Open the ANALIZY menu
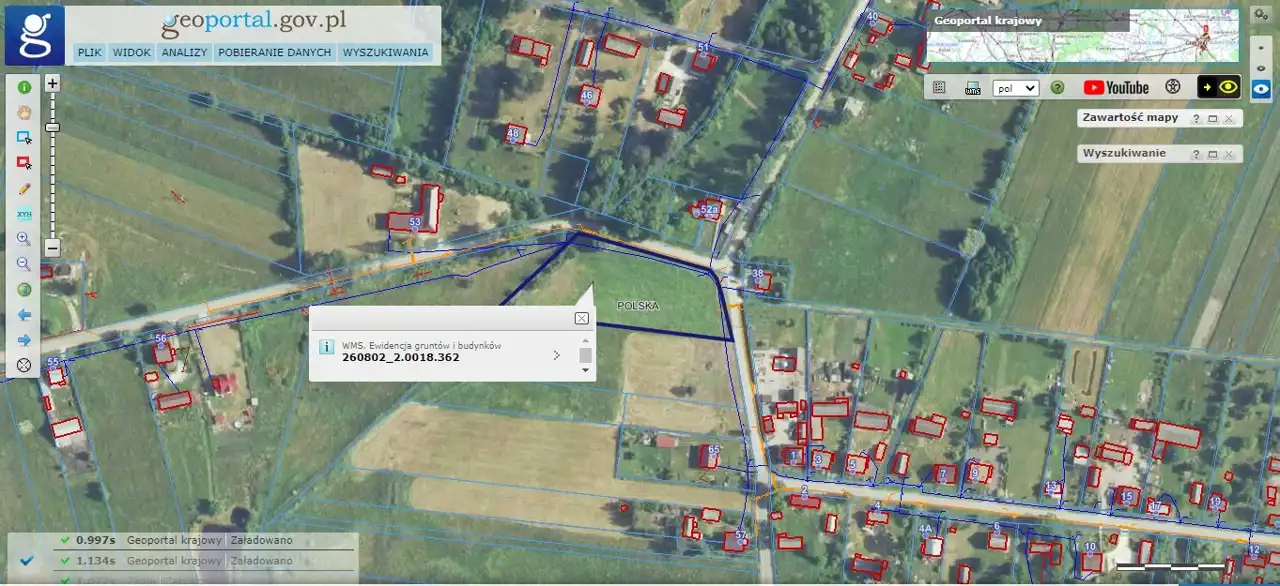 pos(184,52)
